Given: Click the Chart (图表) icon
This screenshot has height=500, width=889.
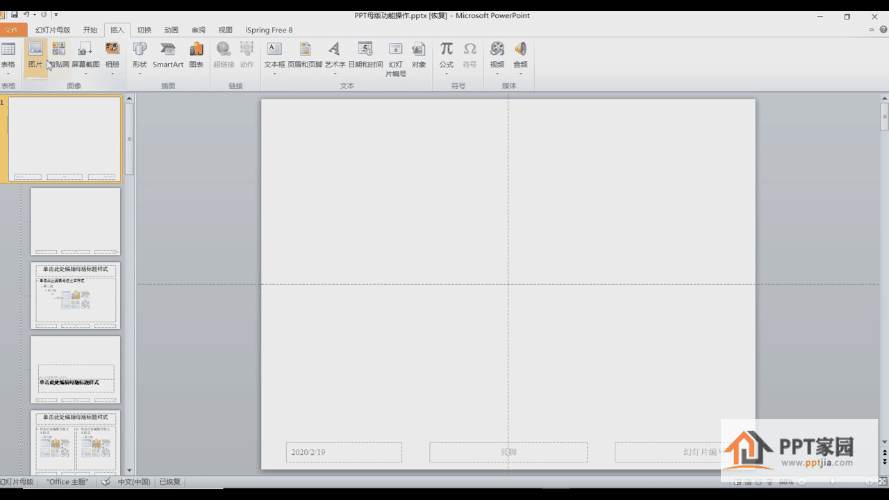Looking at the screenshot, I should 196,56.
